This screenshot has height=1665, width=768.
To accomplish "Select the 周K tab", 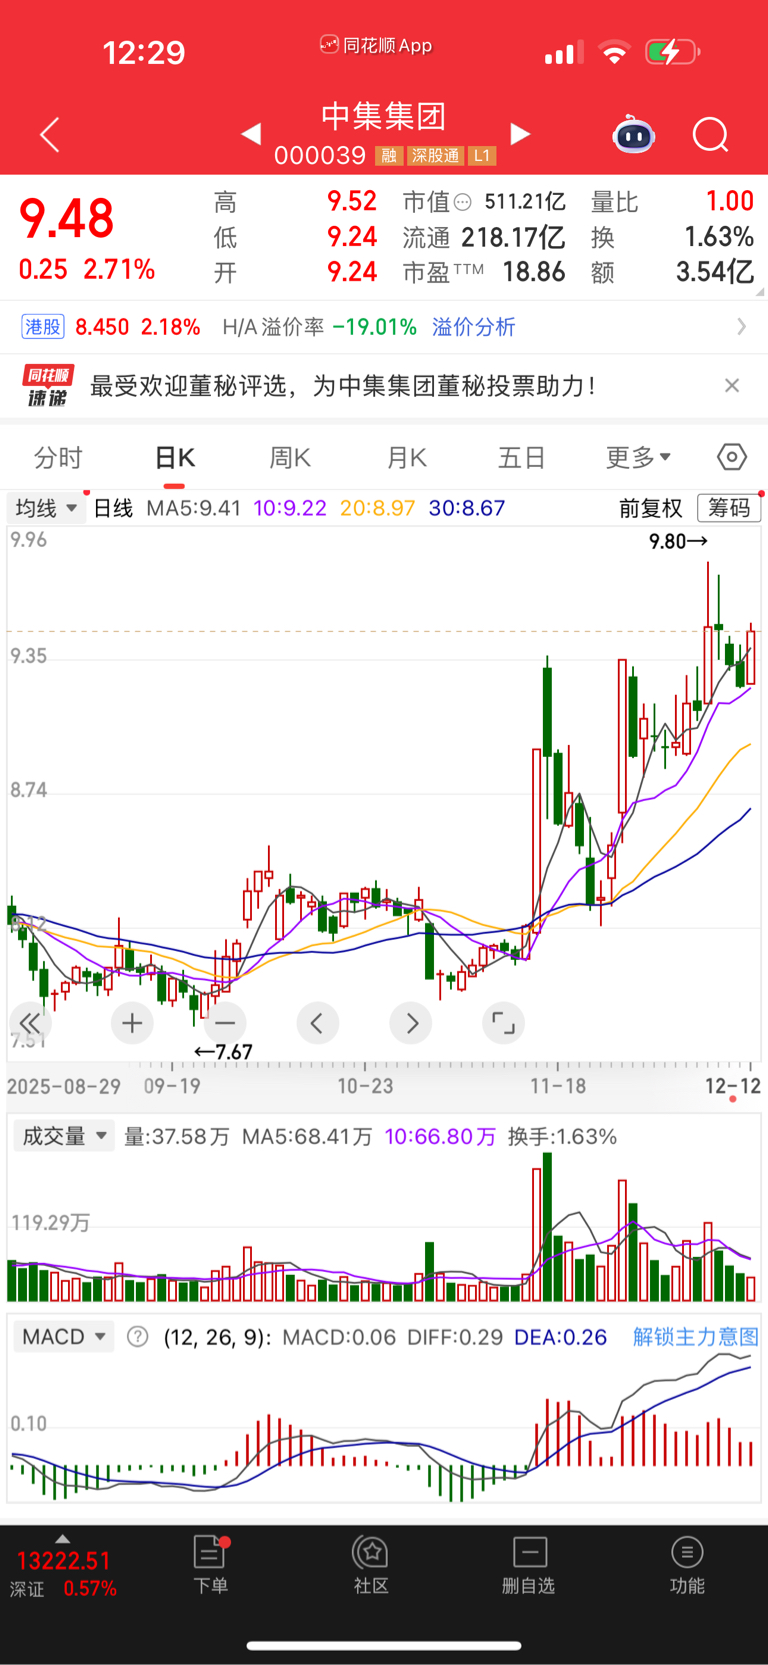I will [x=290, y=458].
